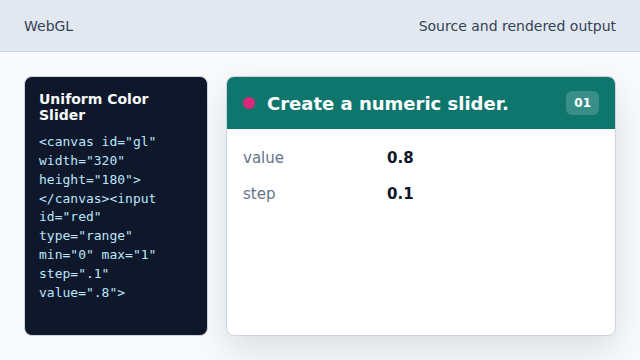Click the 0.8 value number
The width and height of the screenshot is (640, 360).
click(400, 158)
